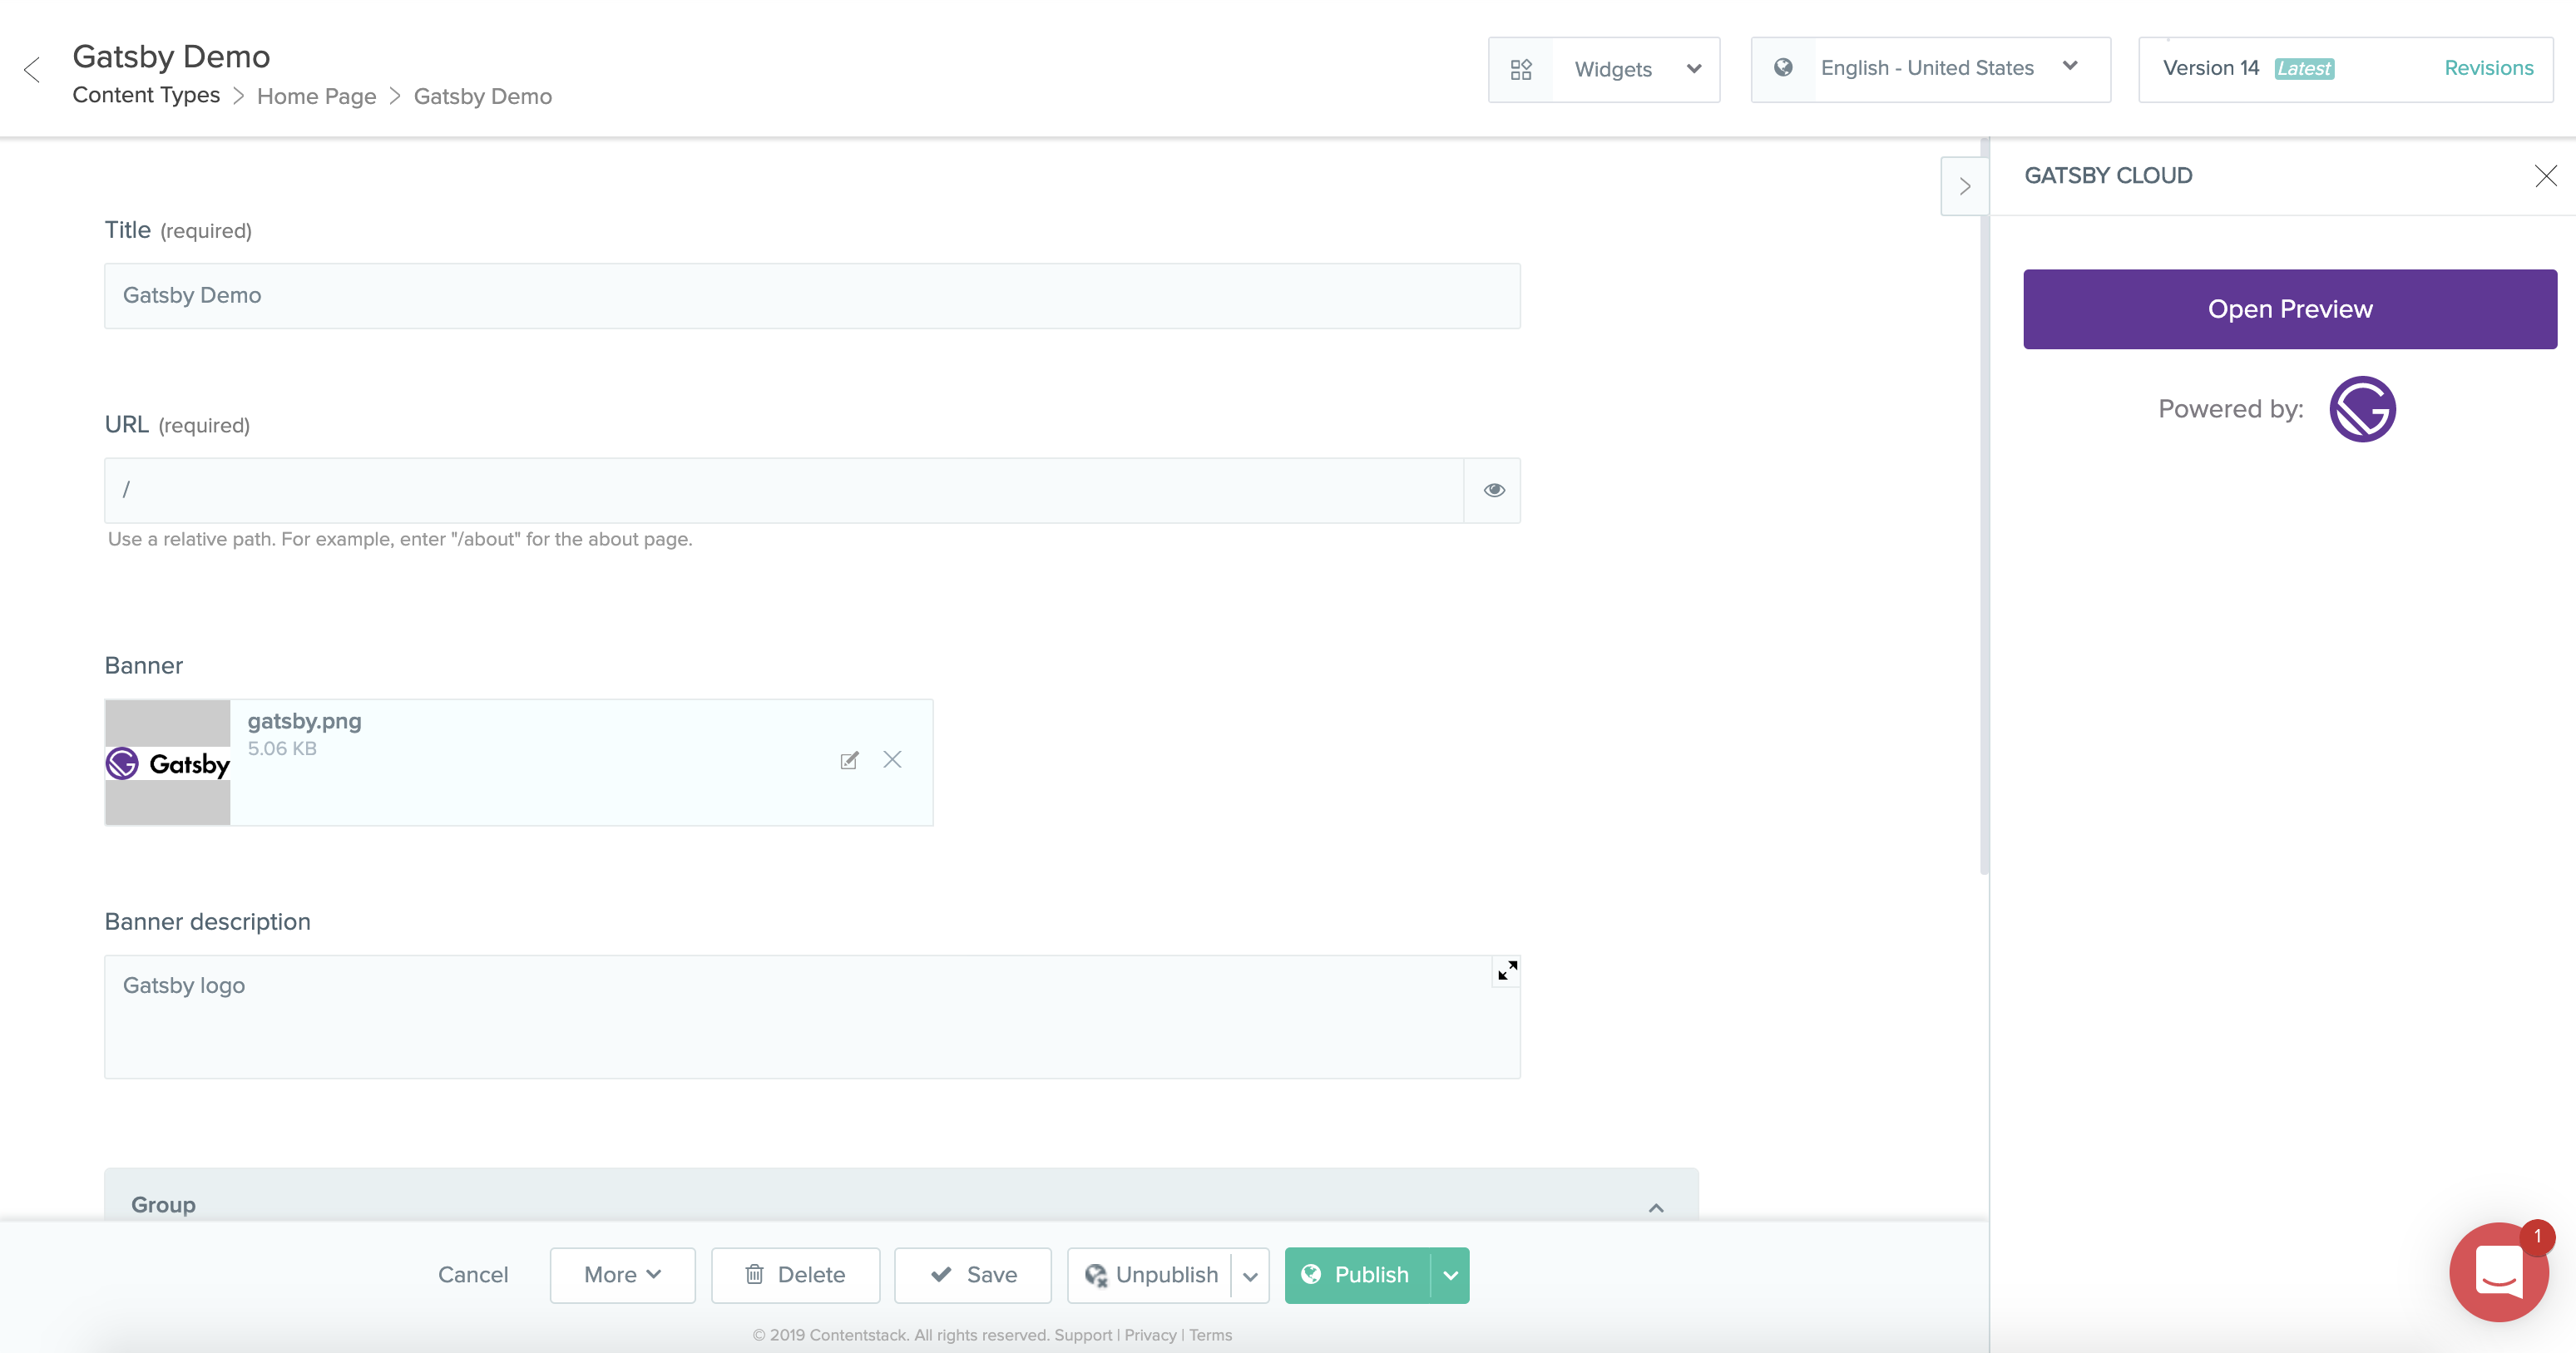Open the Revisions link

coord(2488,68)
